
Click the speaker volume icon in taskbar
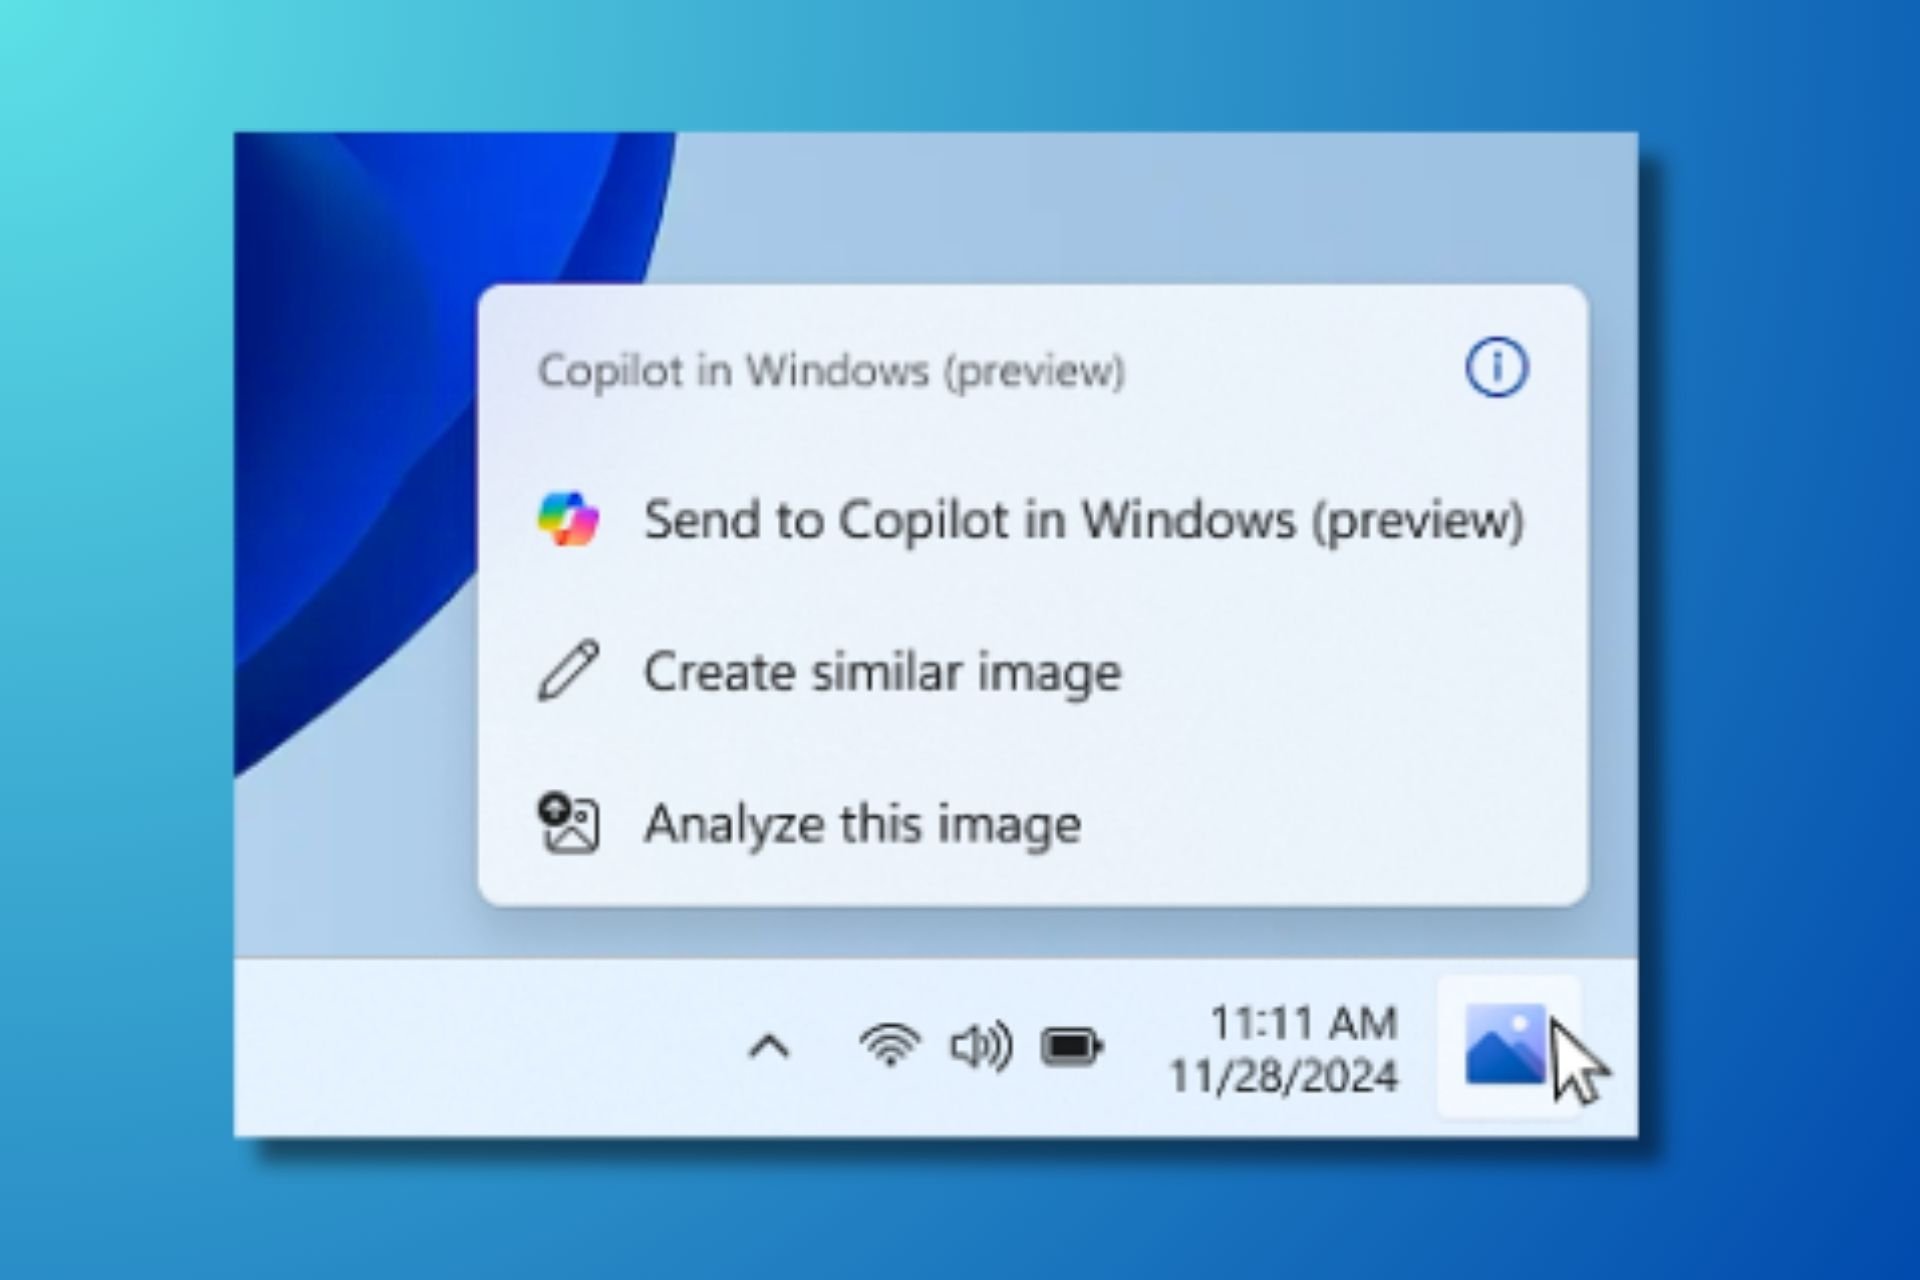(x=981, y=1047)
